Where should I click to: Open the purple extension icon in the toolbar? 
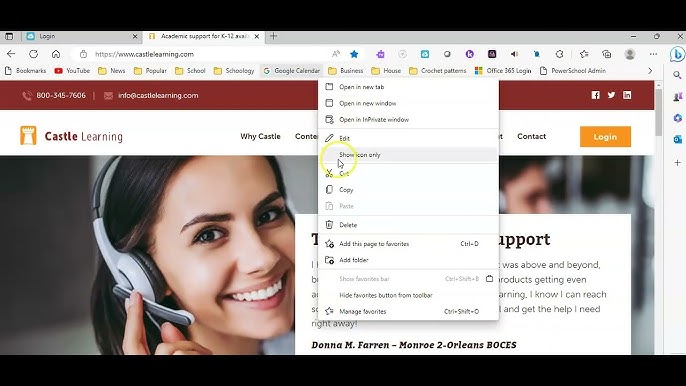(x=380, y=54)
